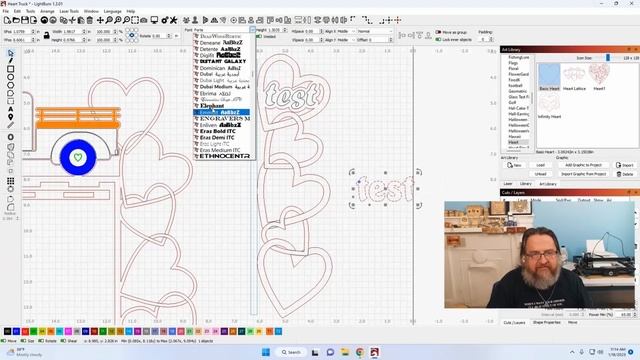Open the Arrange menu
640x360 pixels.
point(47,11)
